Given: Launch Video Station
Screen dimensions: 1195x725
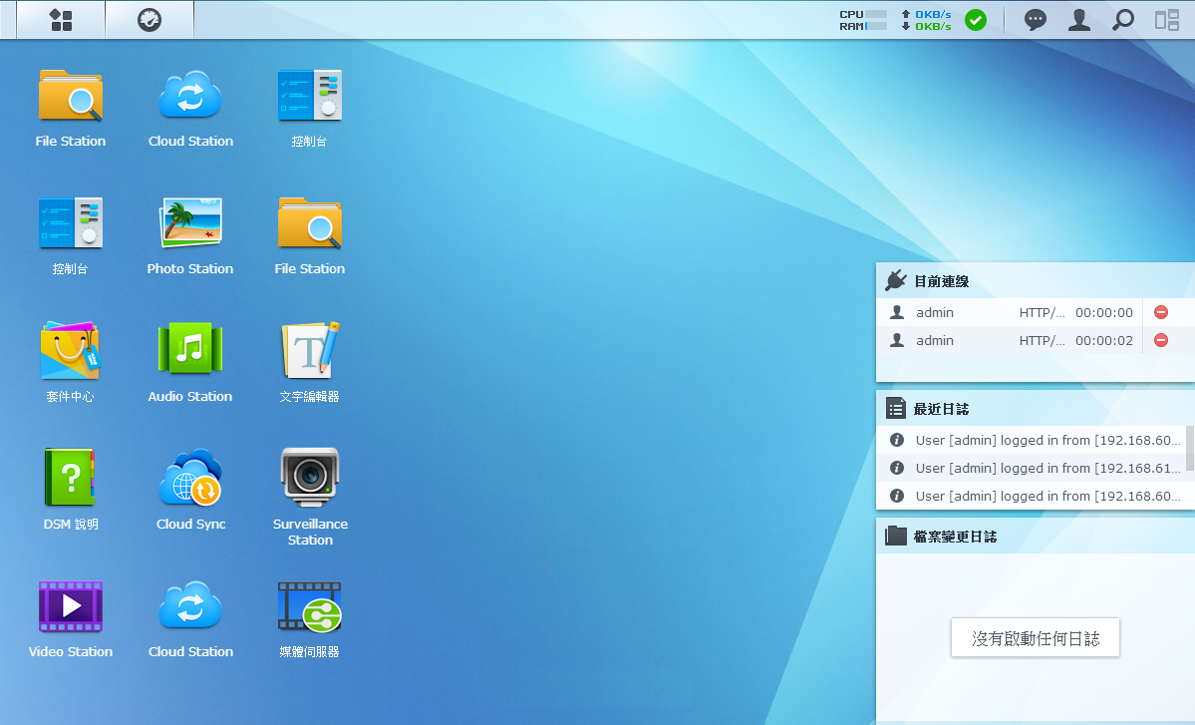Looking at the screenshot, I should (x=70, y=606).
